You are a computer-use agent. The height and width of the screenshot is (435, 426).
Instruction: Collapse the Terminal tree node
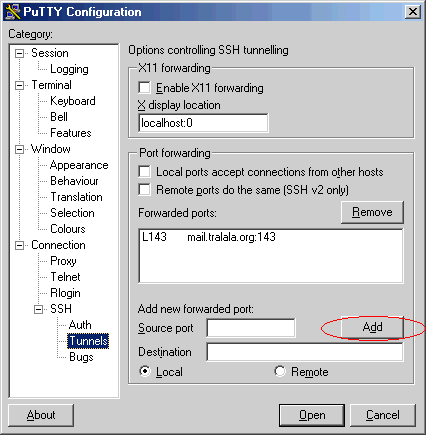[20, 85]
